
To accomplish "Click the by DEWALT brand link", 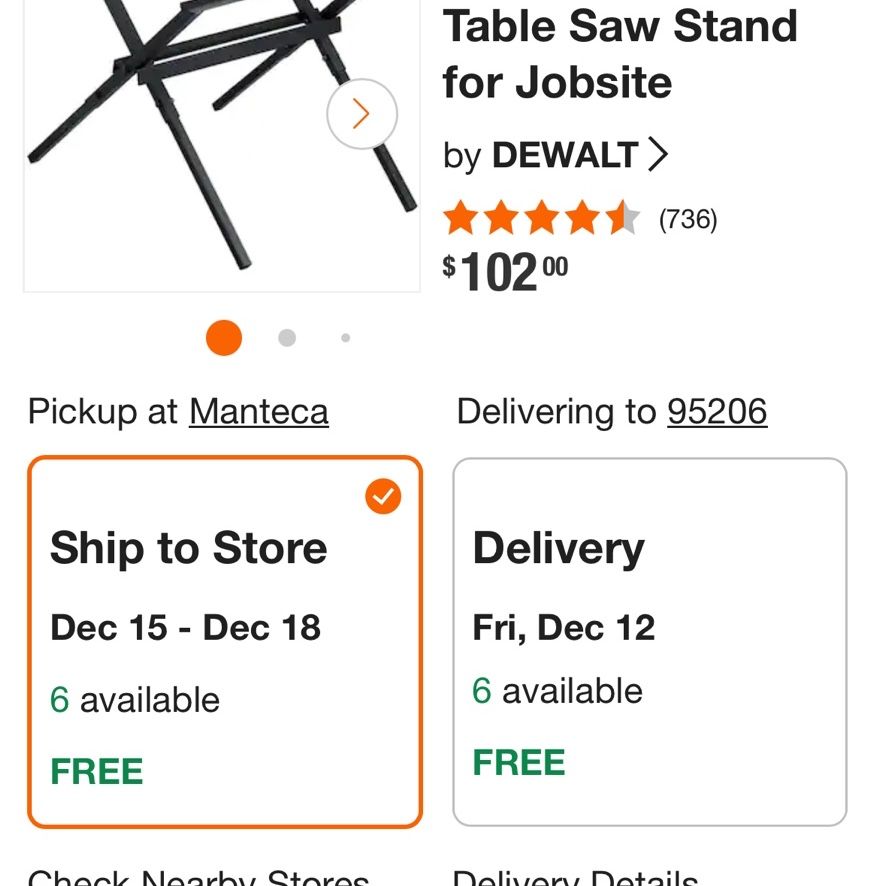I will 555,154.
